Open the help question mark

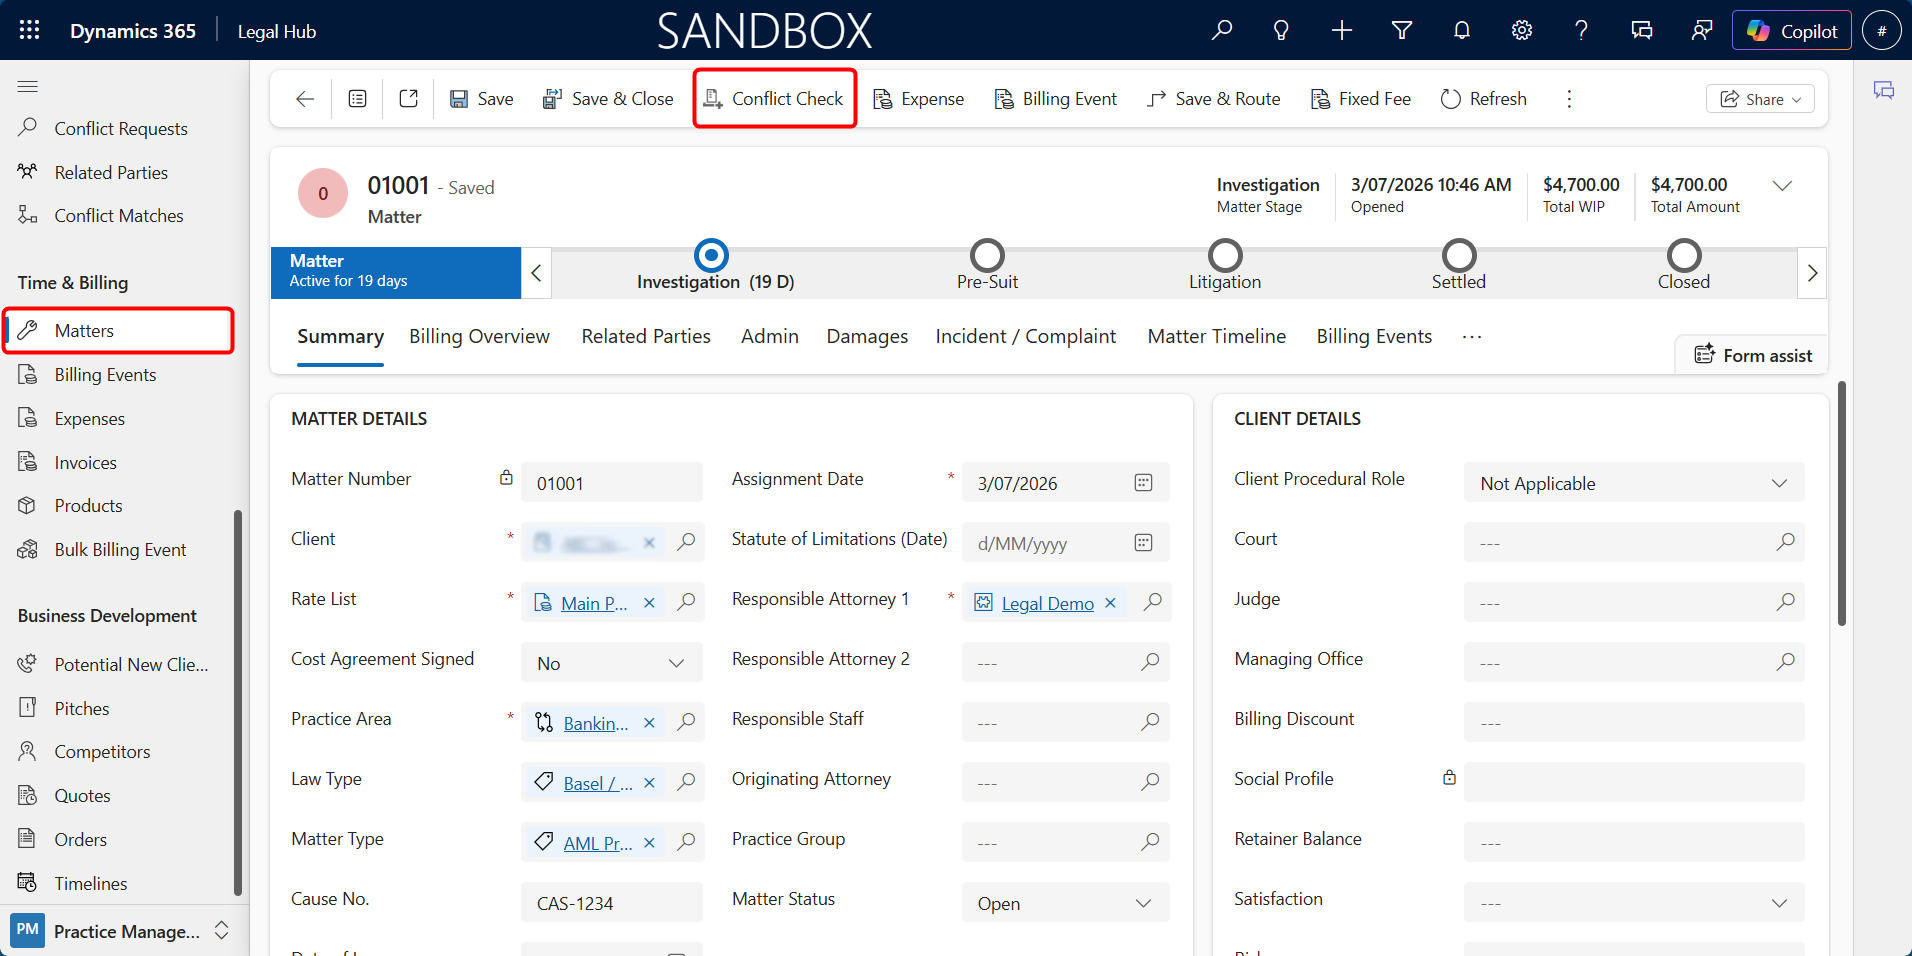pos(1581,30)
